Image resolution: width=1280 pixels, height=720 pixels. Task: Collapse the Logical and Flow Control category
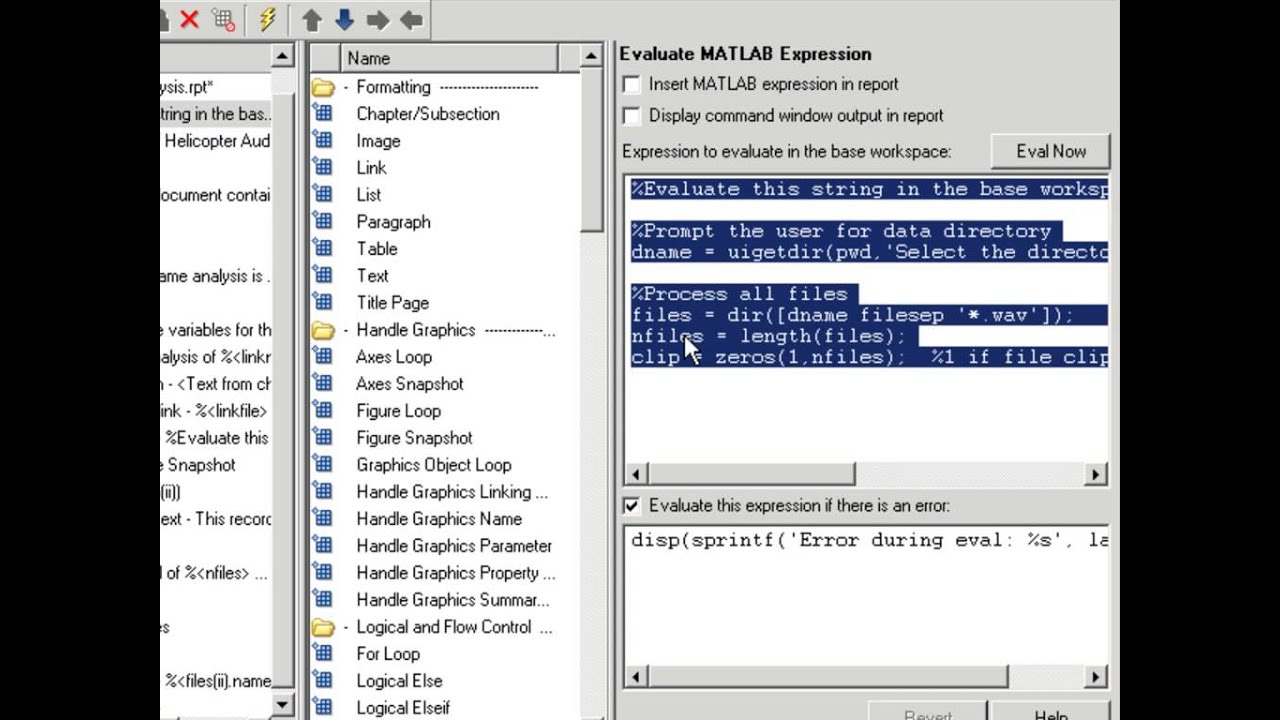tap(346, 627)
